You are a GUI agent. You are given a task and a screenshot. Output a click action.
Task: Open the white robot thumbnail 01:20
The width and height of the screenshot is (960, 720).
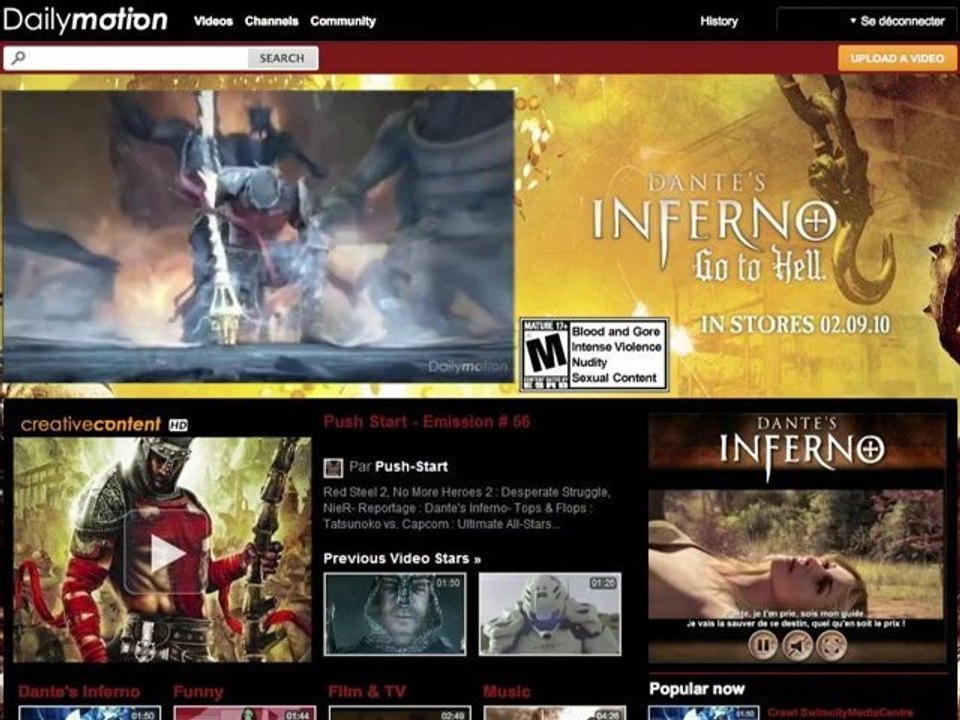tap(550, 614)
